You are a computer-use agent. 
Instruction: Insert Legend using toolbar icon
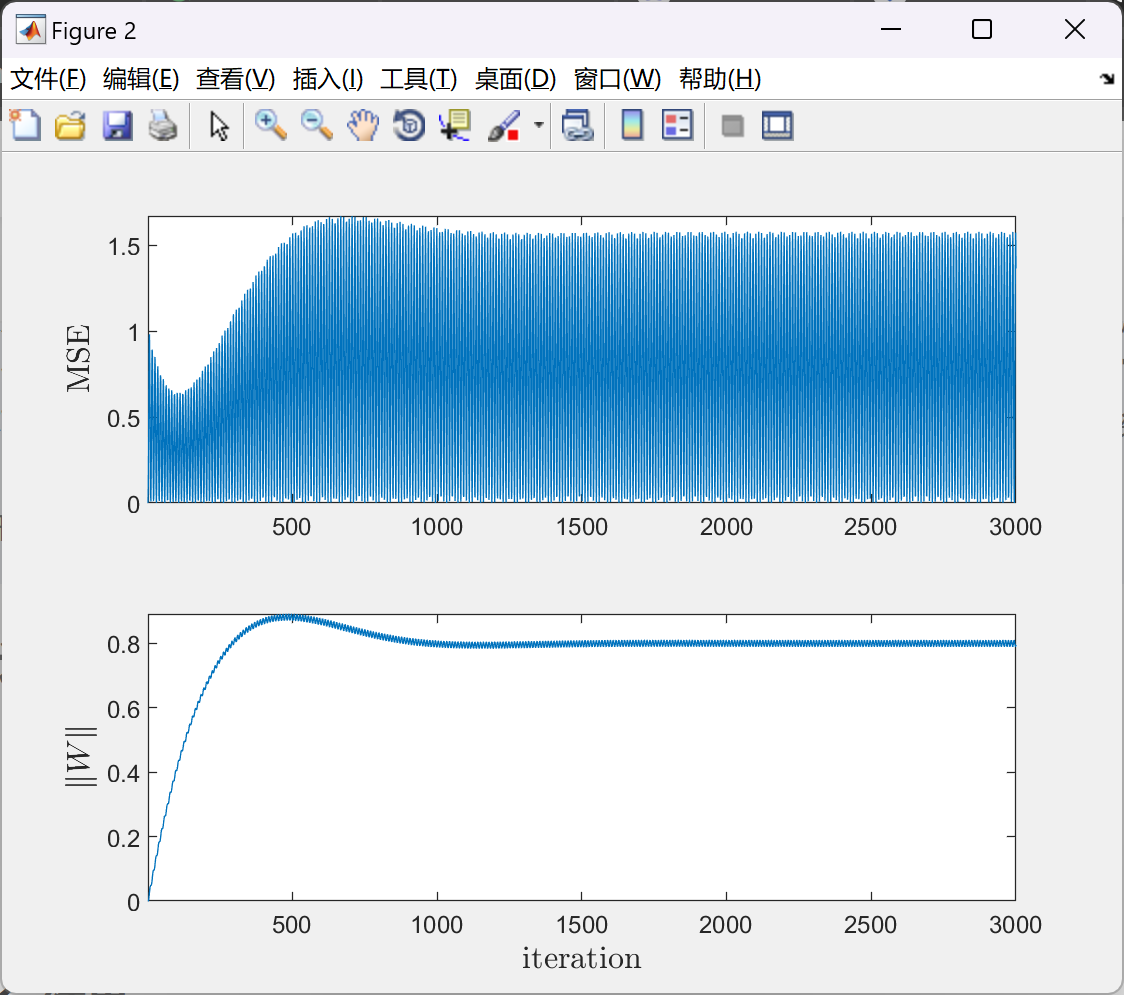[x=677, y=125]
